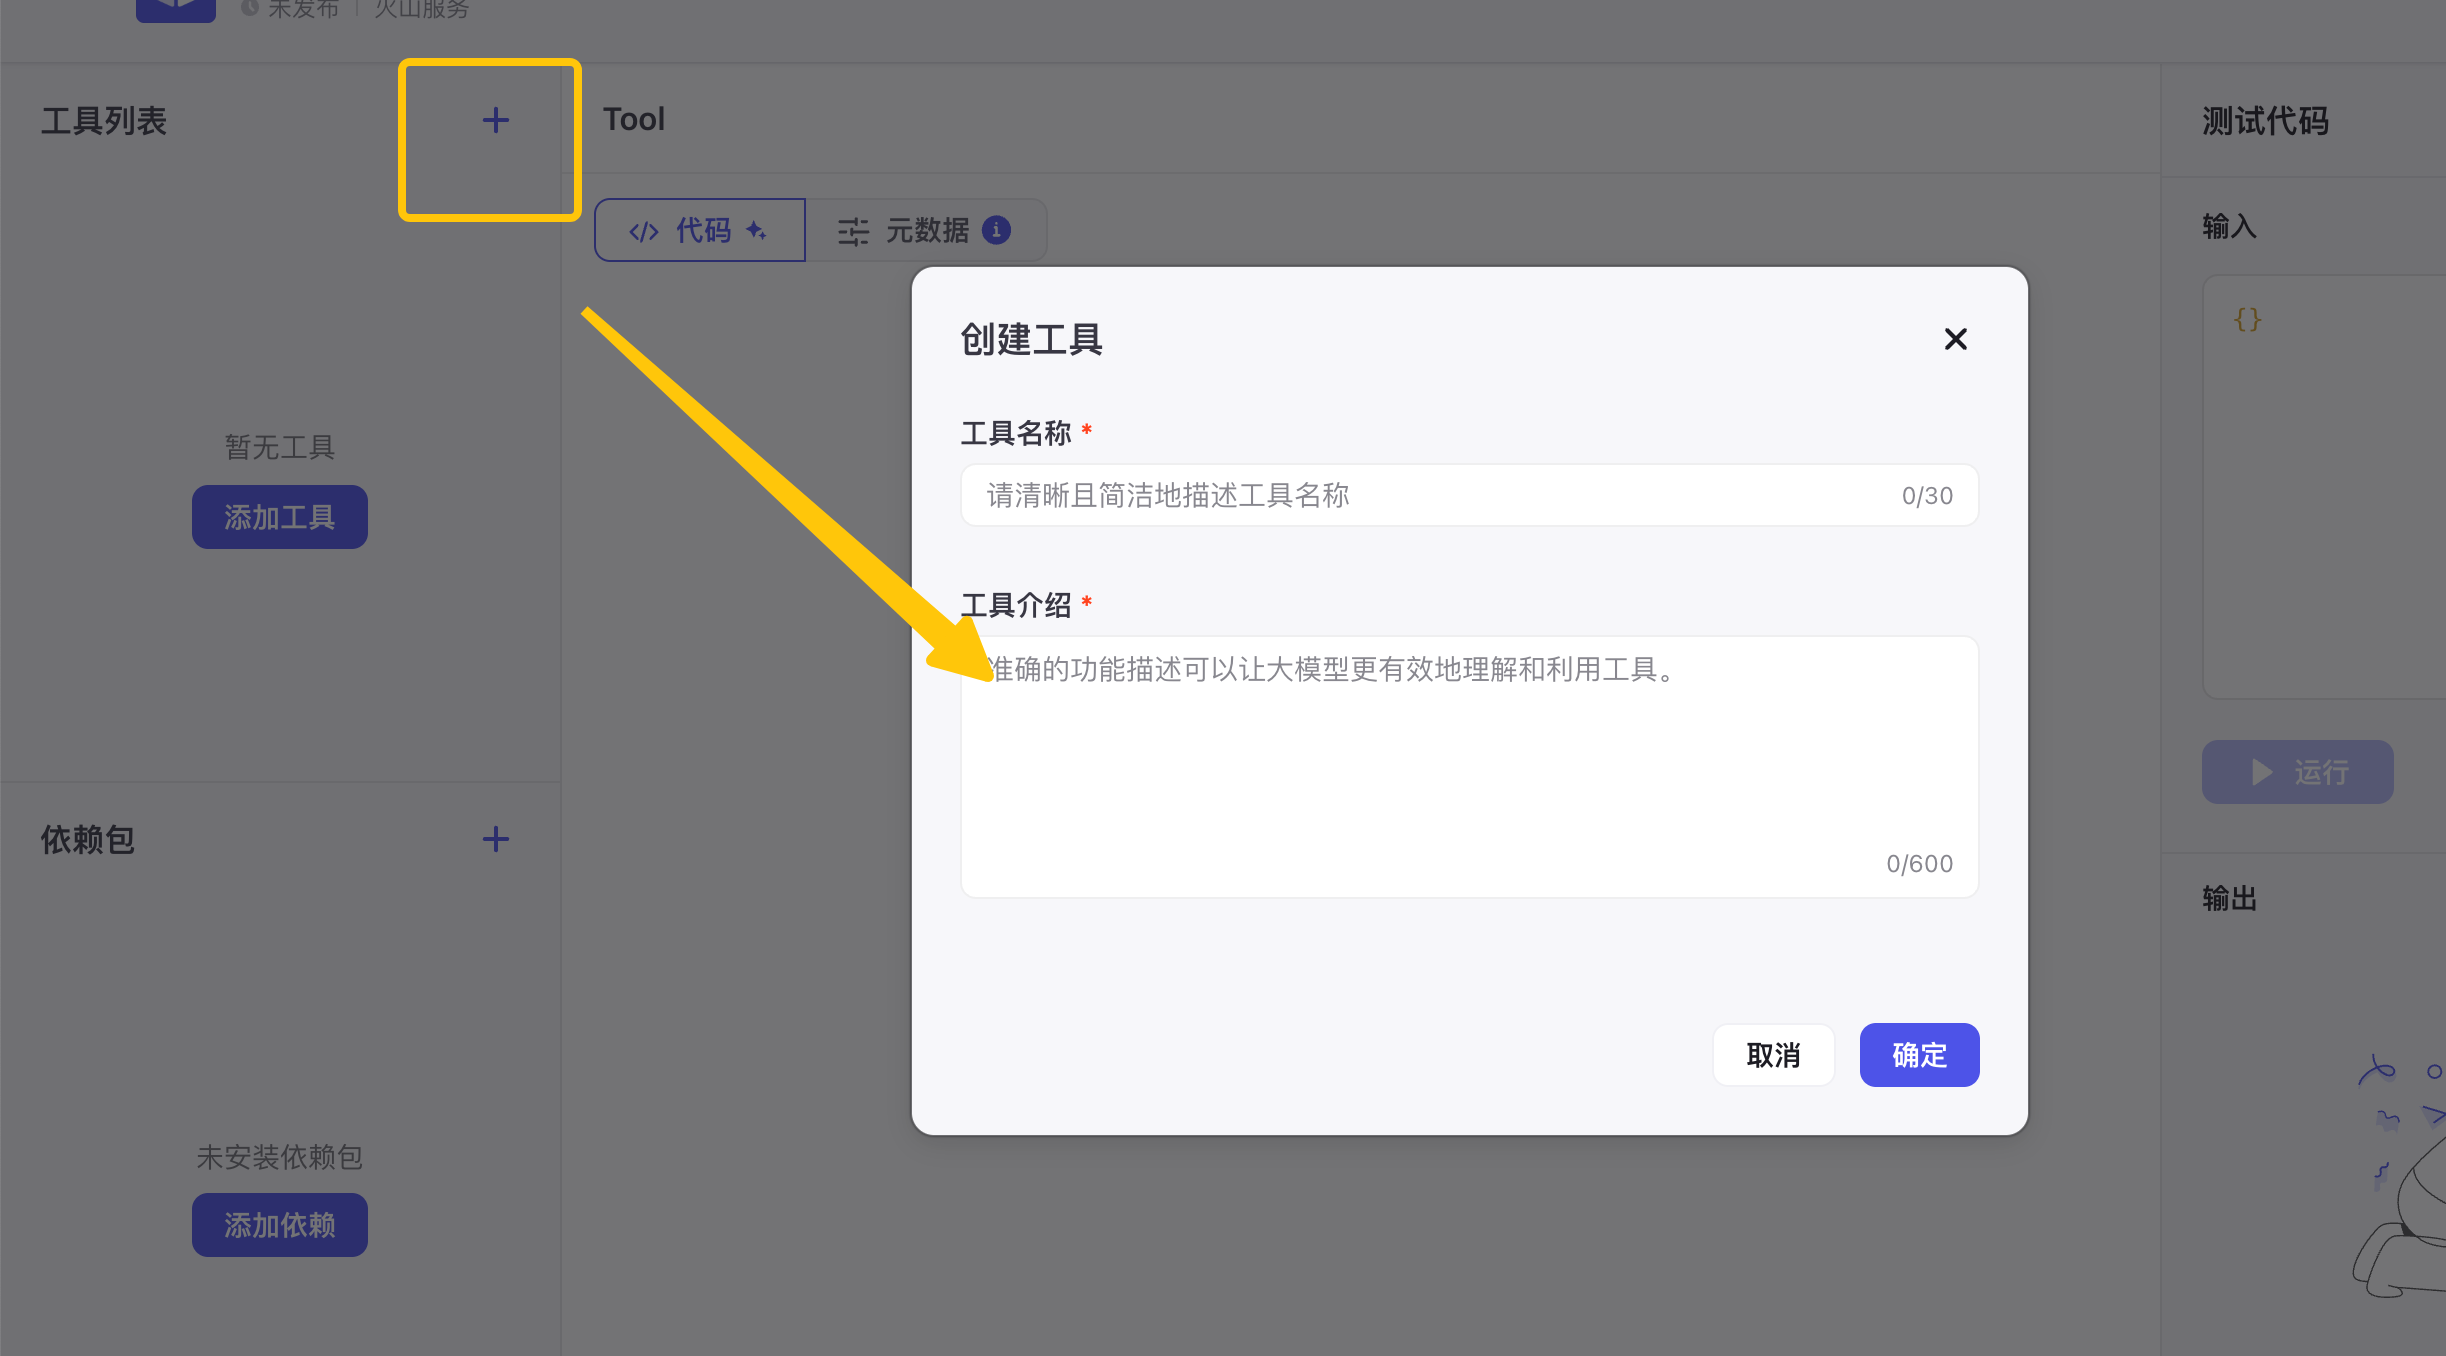Click the sliders icon on 元数据 tab
Viewport: 2446px width, 1356px height.
click(x=853, y=232)
